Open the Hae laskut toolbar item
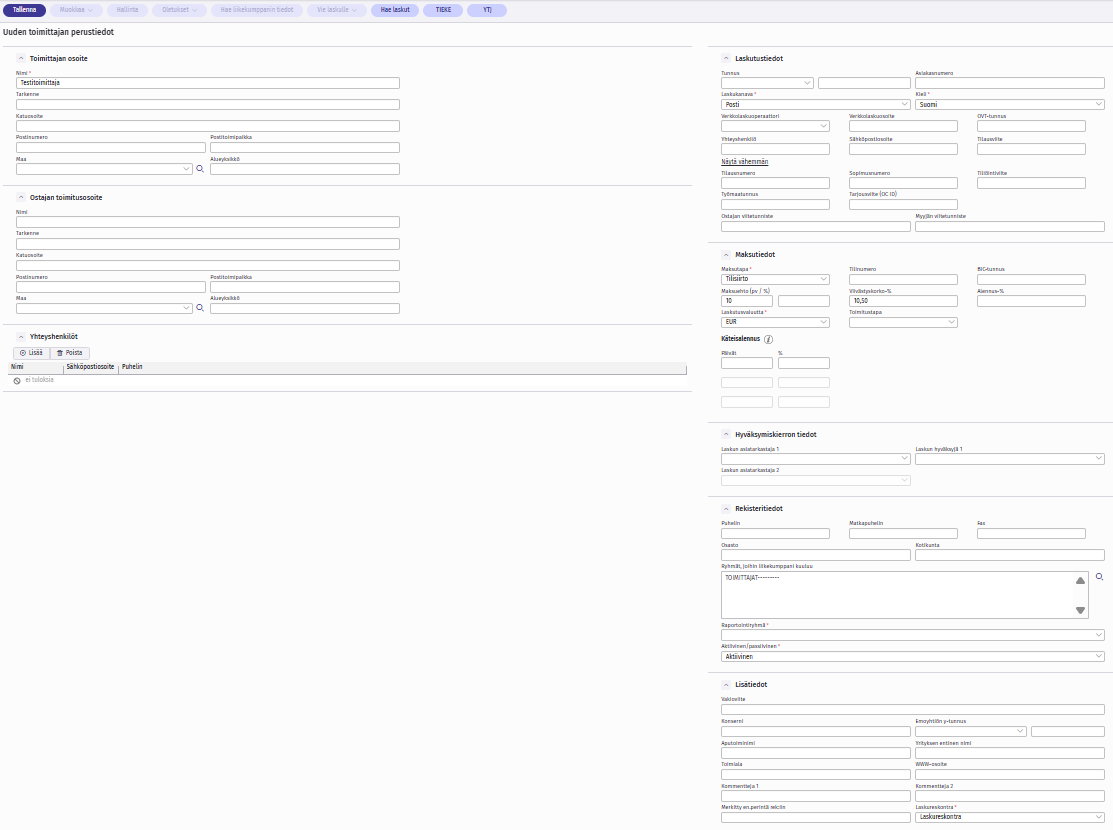 click(x=395, y=10)
